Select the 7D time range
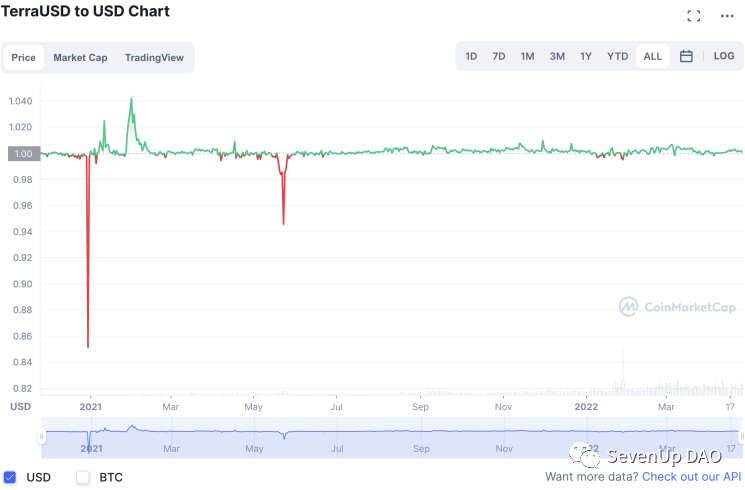The image size is (745, 490). (498, 57)
